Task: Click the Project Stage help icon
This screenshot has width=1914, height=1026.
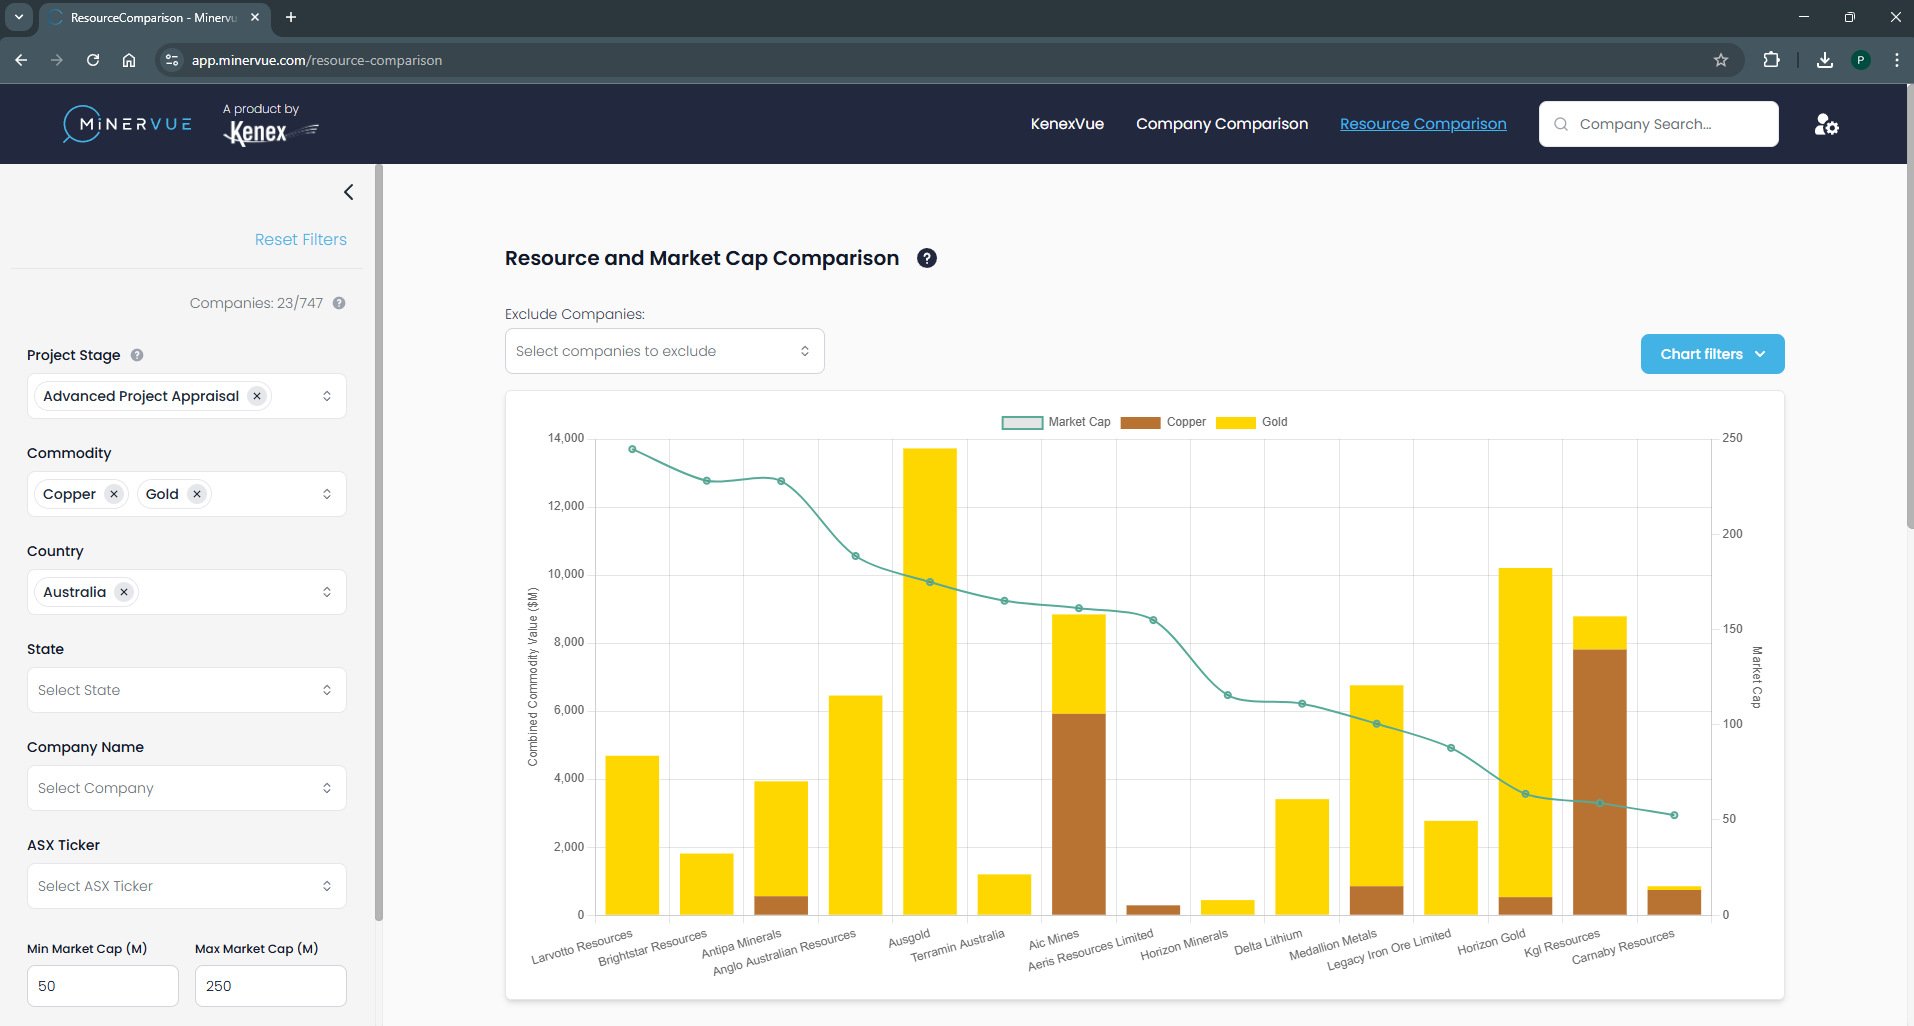Action: 137,355
